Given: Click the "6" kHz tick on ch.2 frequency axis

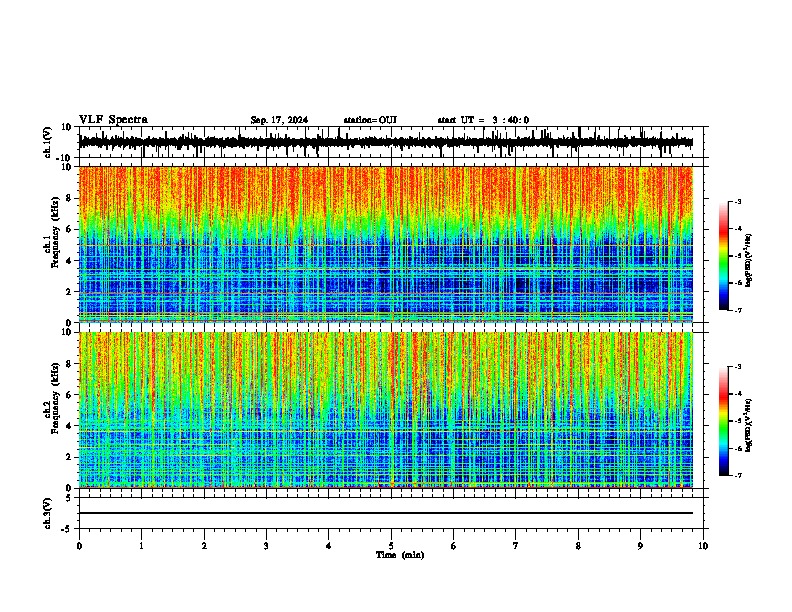Looking at the screenshot, I should point(70,395).
